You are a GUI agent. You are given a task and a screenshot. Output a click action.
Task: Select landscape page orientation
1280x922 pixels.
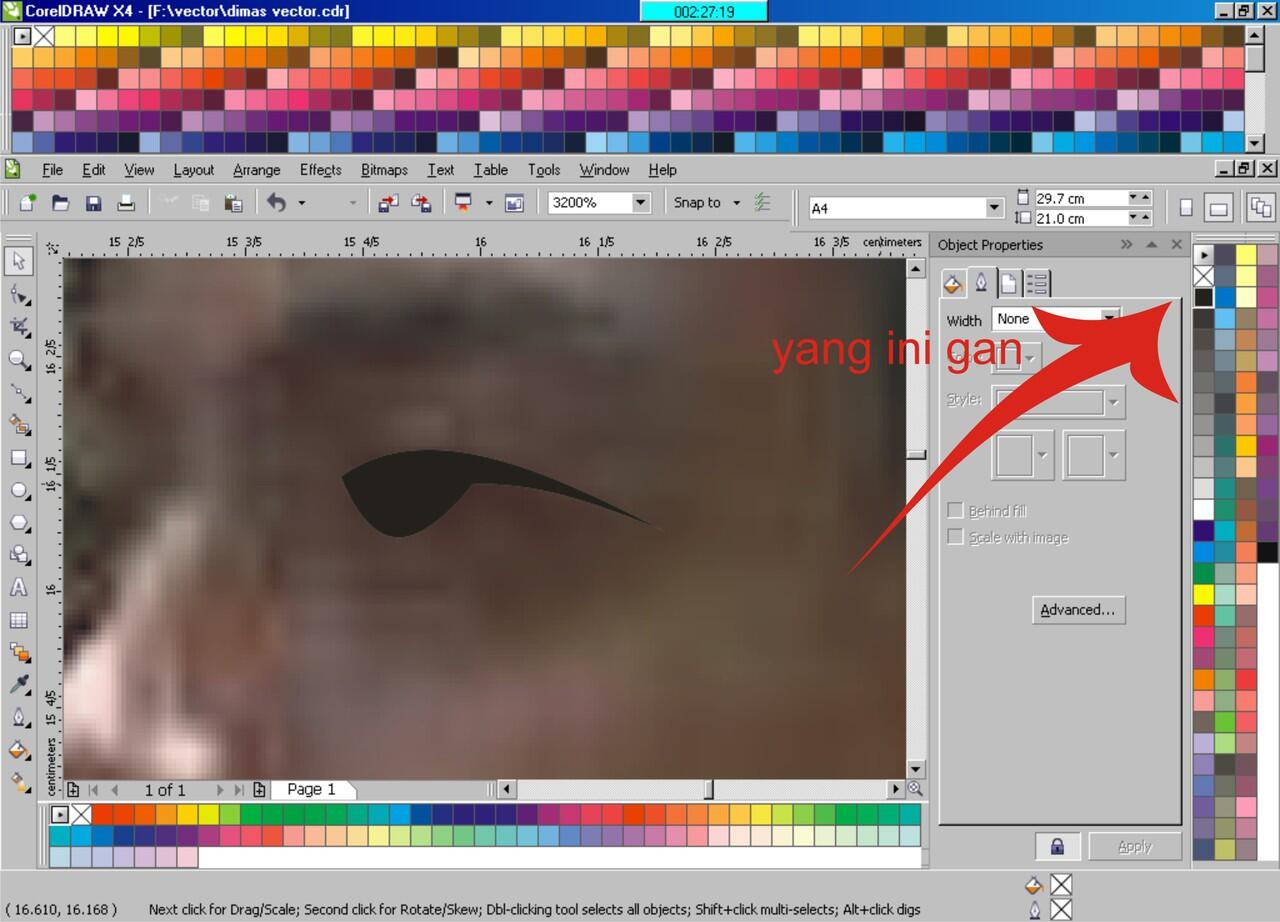pos(1218,208)
